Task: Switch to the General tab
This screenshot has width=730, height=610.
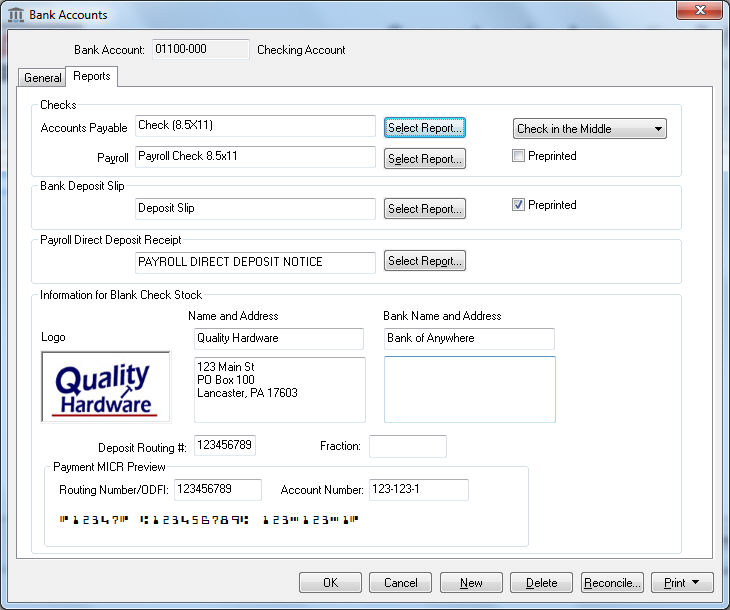Action: pyautogui.click(x=42, y=78)
